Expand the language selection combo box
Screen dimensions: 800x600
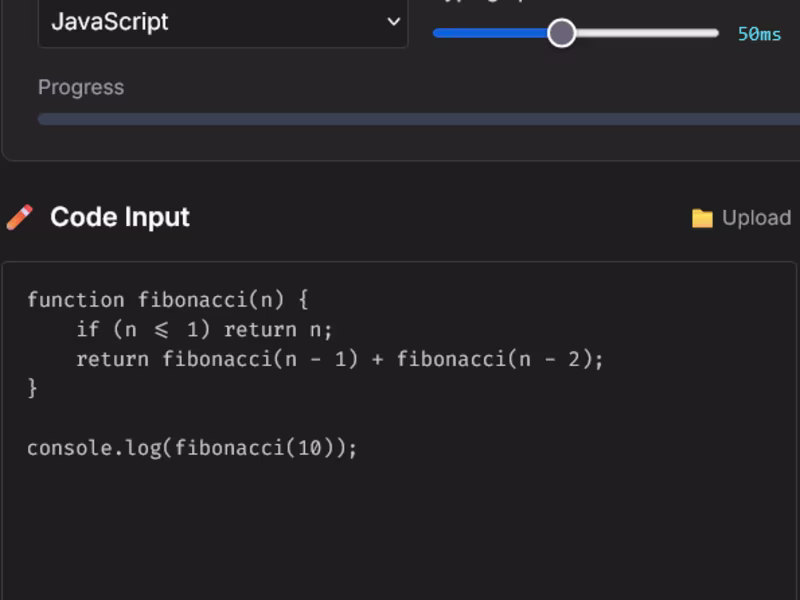pos(220,22)
